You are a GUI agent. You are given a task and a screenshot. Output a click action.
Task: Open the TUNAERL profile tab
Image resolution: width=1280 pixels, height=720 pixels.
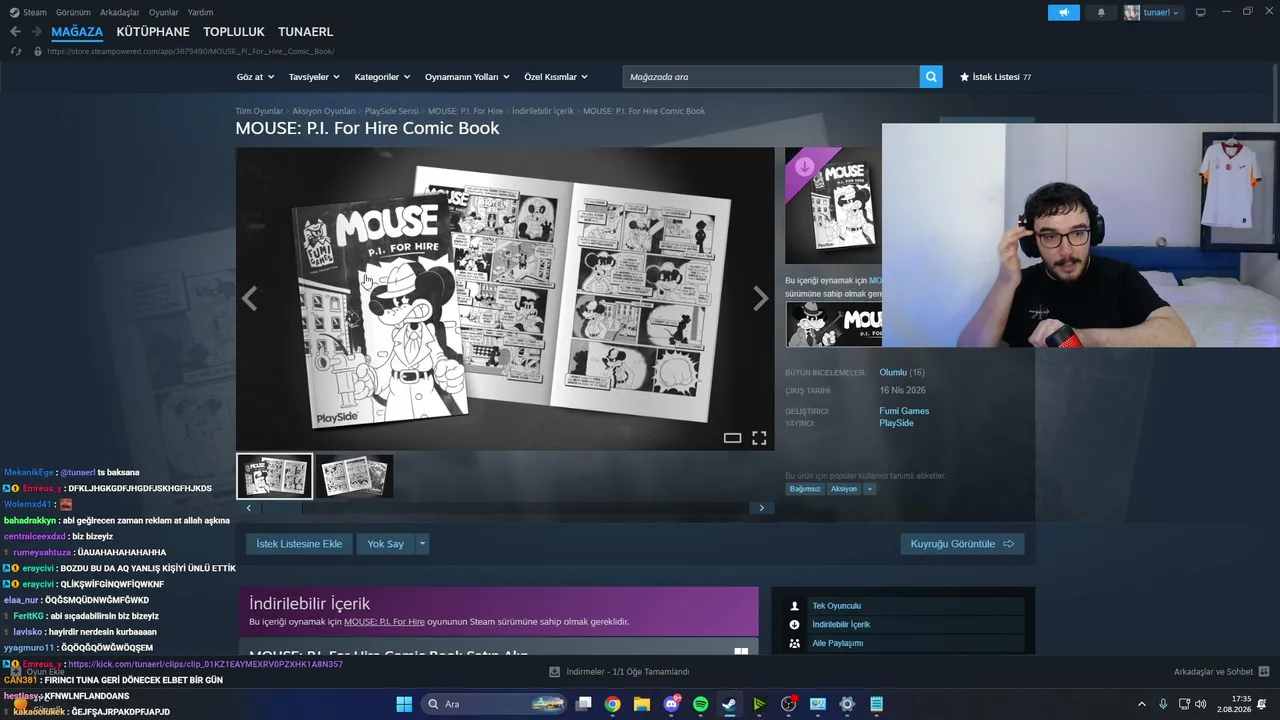(306, 32)
